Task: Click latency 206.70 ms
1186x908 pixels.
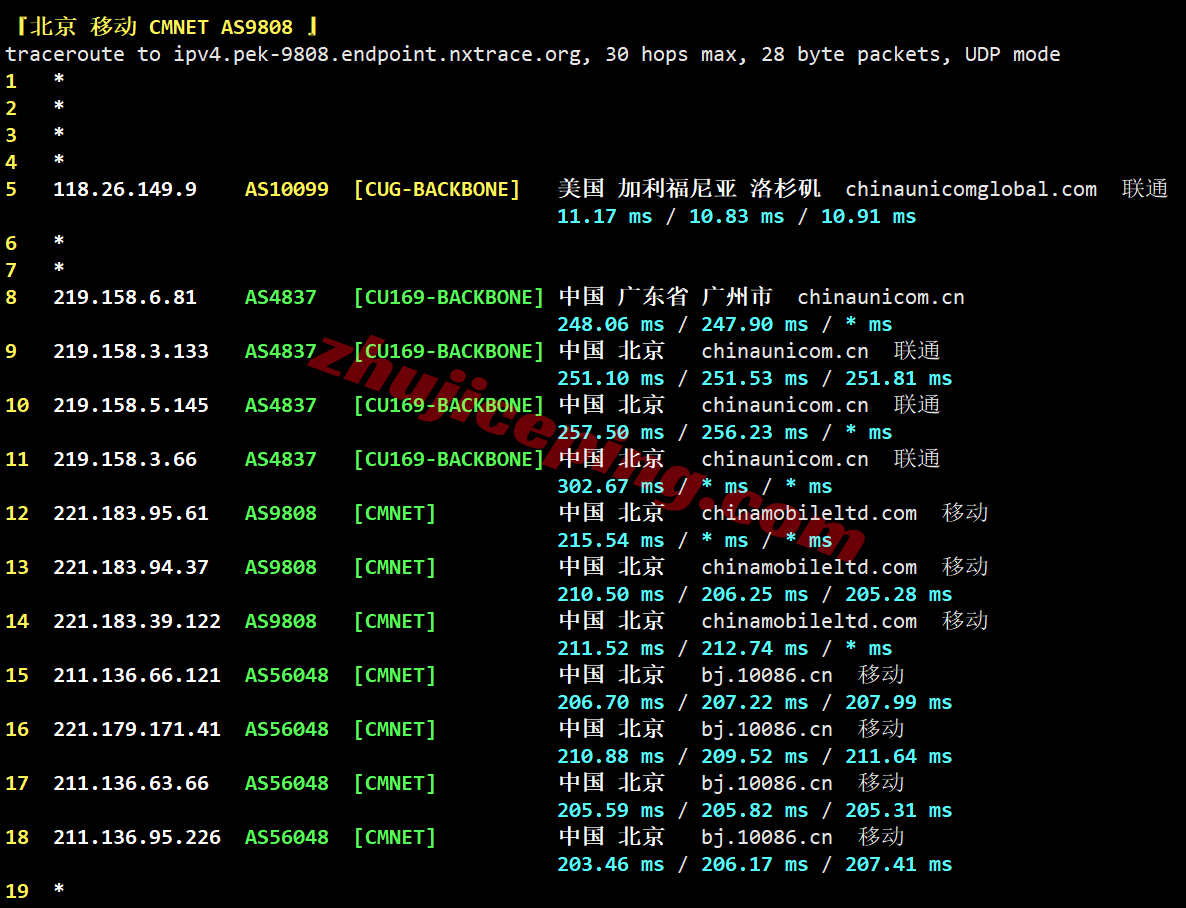Action: [610, 703]
